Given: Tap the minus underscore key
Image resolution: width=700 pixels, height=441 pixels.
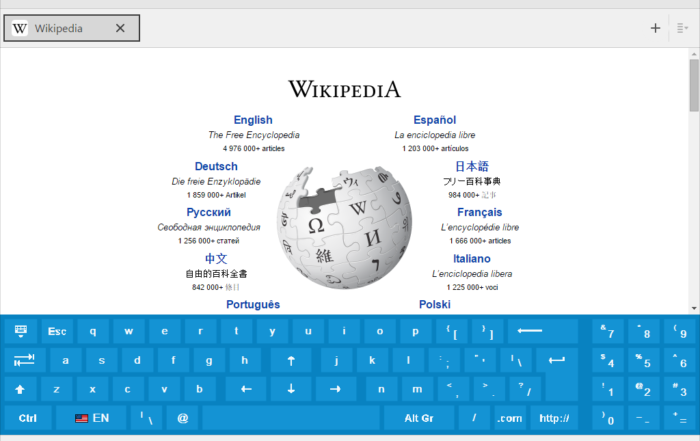Looking at the screenshot, I should click(644, 418).
